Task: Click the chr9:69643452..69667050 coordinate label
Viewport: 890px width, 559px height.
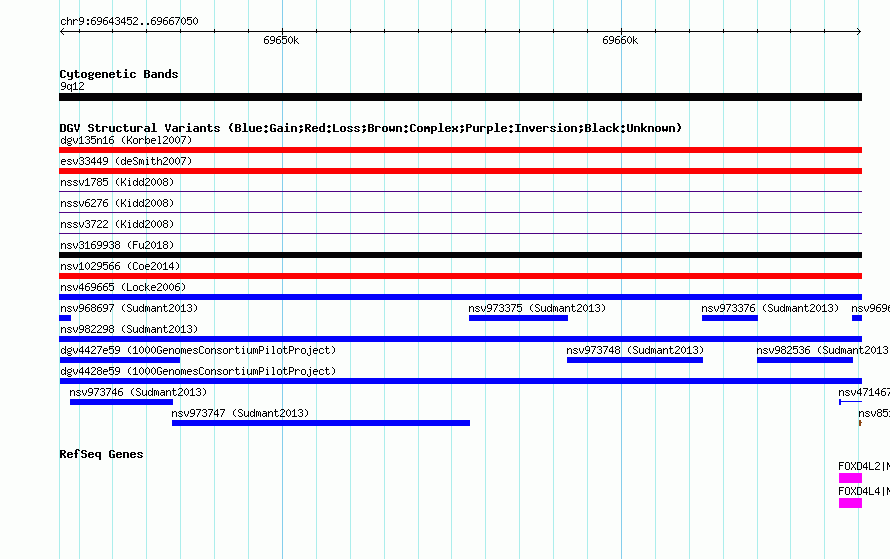Action: 129,21
